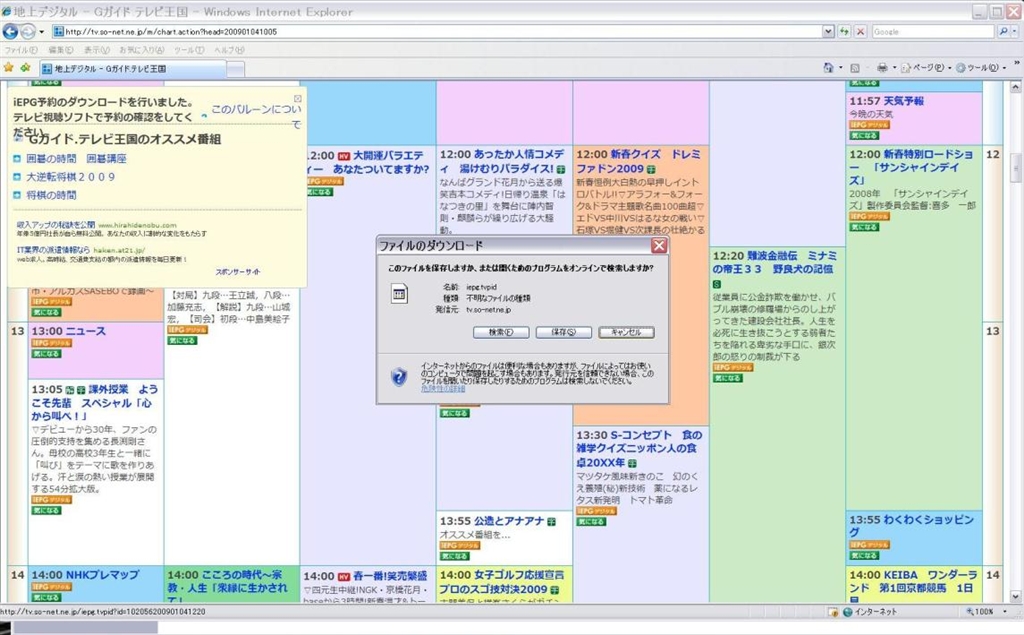Open the 編集(E) menu
1024x635 pixels.
[60, 50]
